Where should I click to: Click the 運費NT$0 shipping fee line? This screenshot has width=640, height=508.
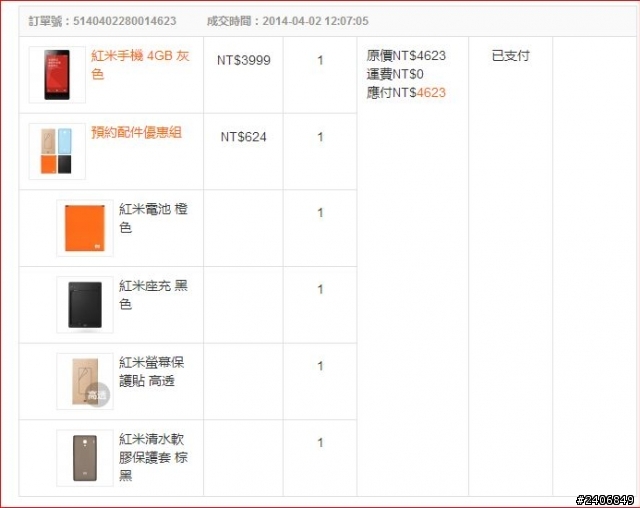pos(395,74)
